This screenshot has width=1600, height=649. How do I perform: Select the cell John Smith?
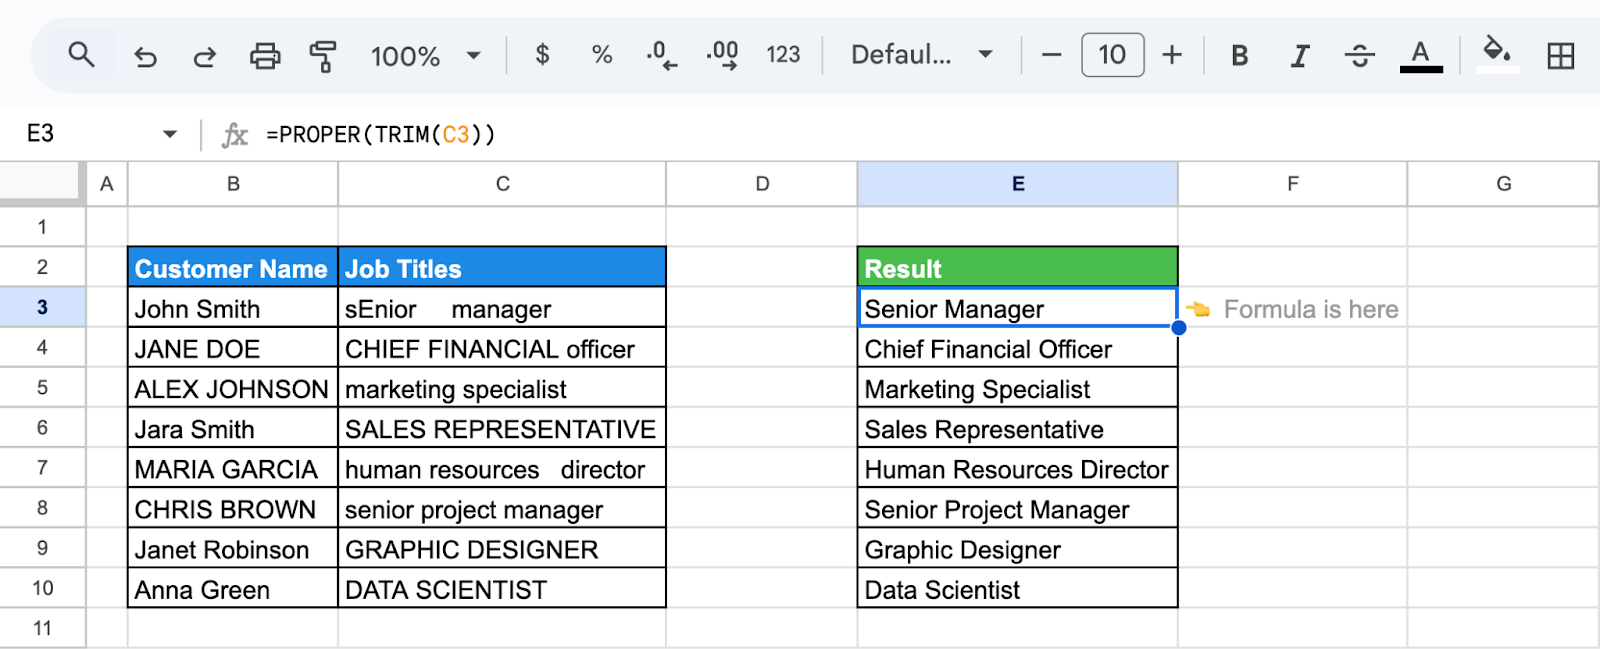click(233, 308)
